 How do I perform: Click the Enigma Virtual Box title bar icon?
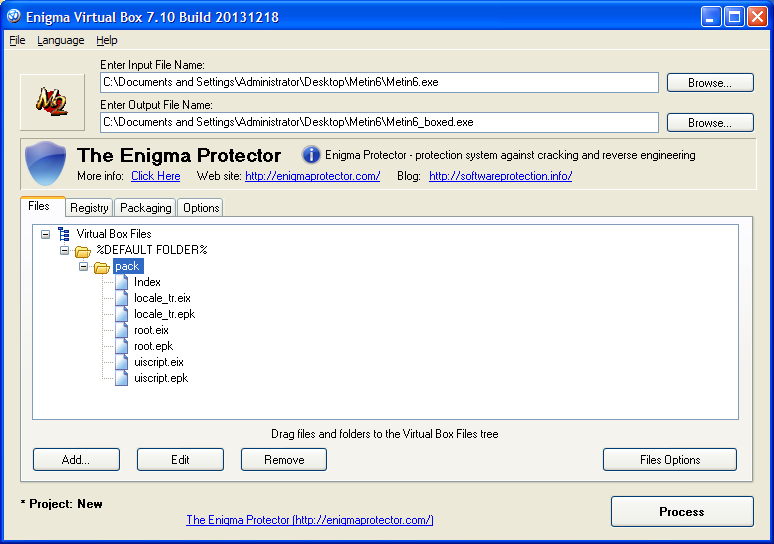click(x=13, y=16)
